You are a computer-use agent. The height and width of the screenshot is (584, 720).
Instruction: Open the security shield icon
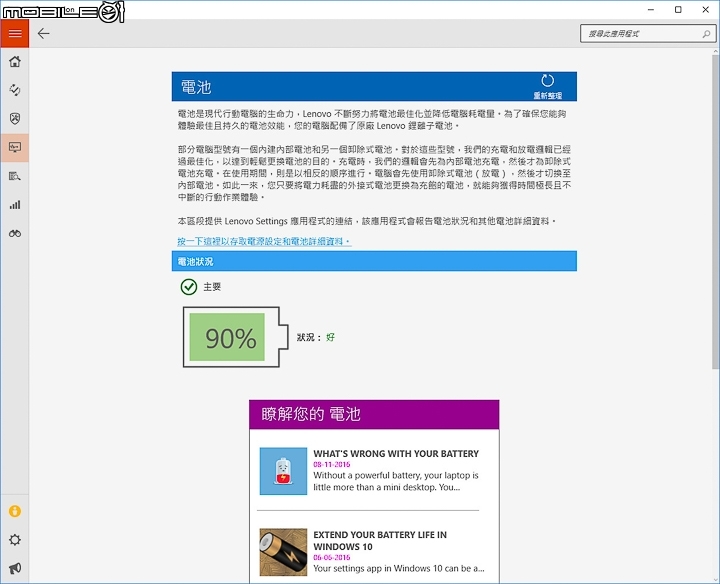coord(15,119)
